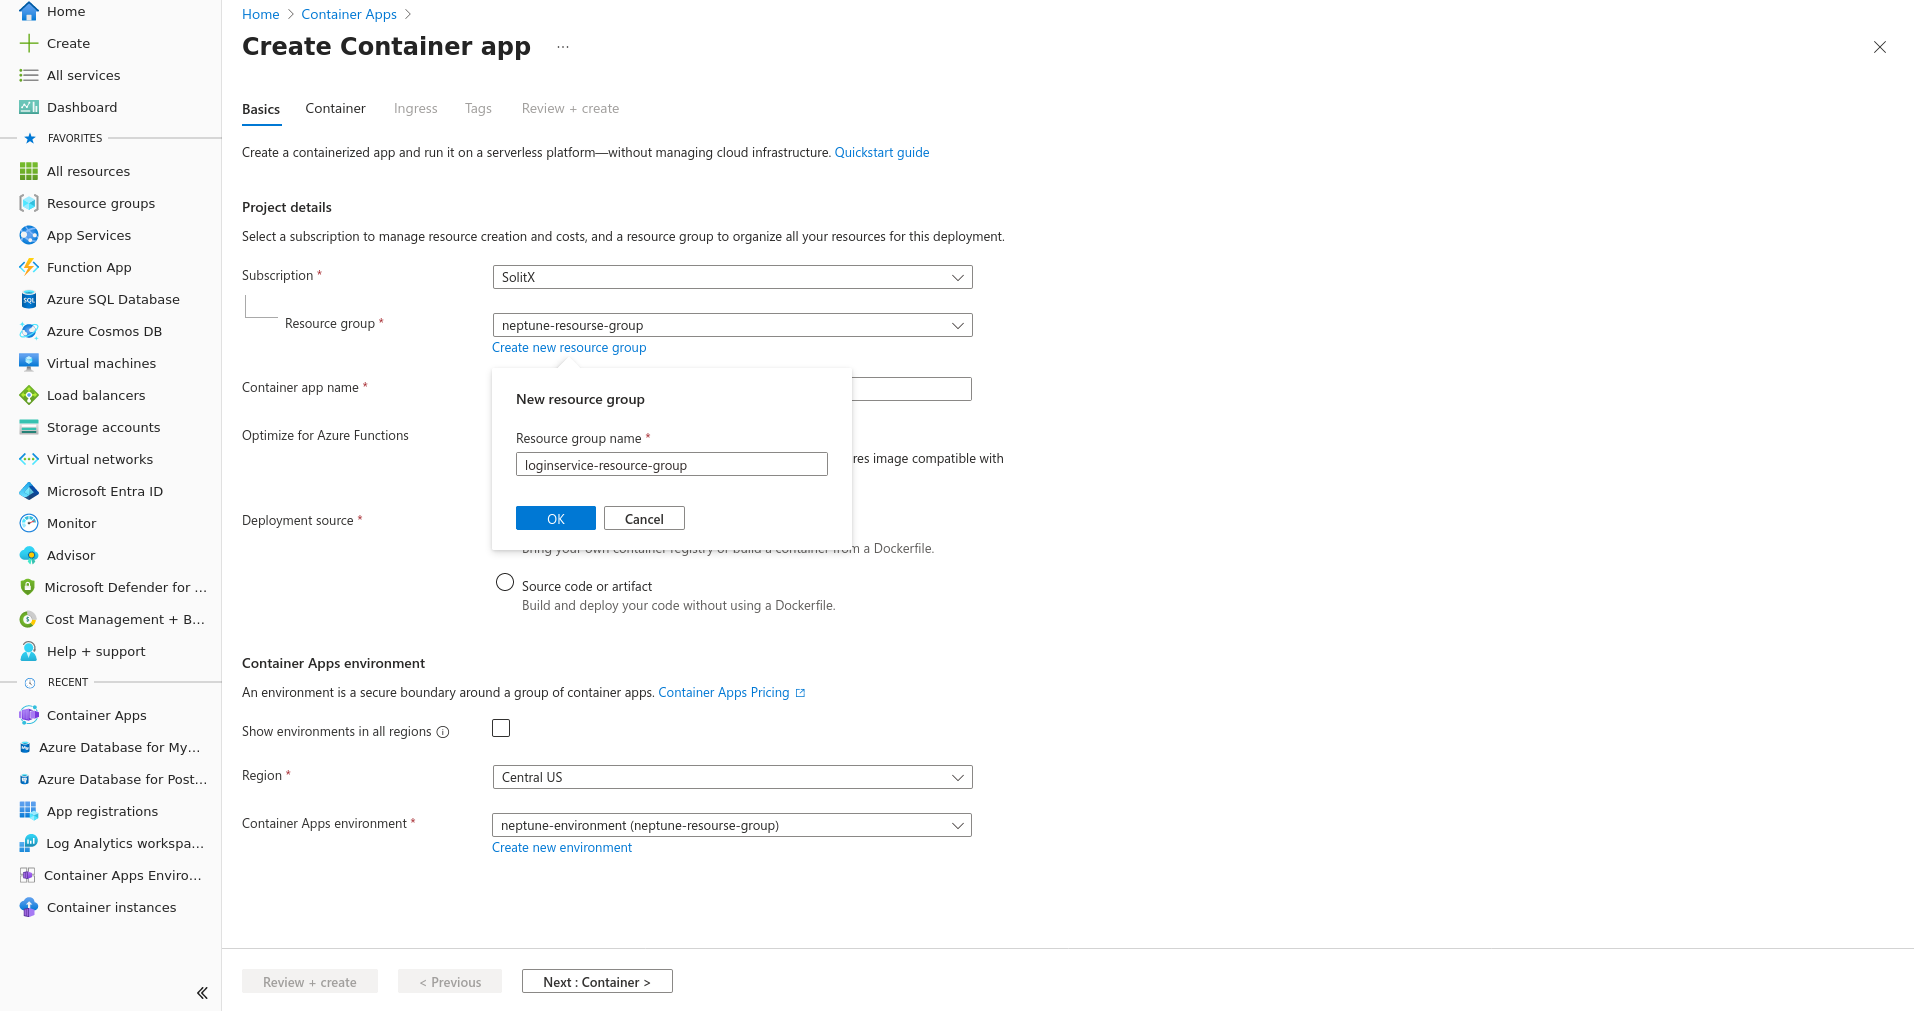The height and width of the screenshot is (1011, 1914).
Task: Open Container Apps Environments icon
Action: point(28,875)
